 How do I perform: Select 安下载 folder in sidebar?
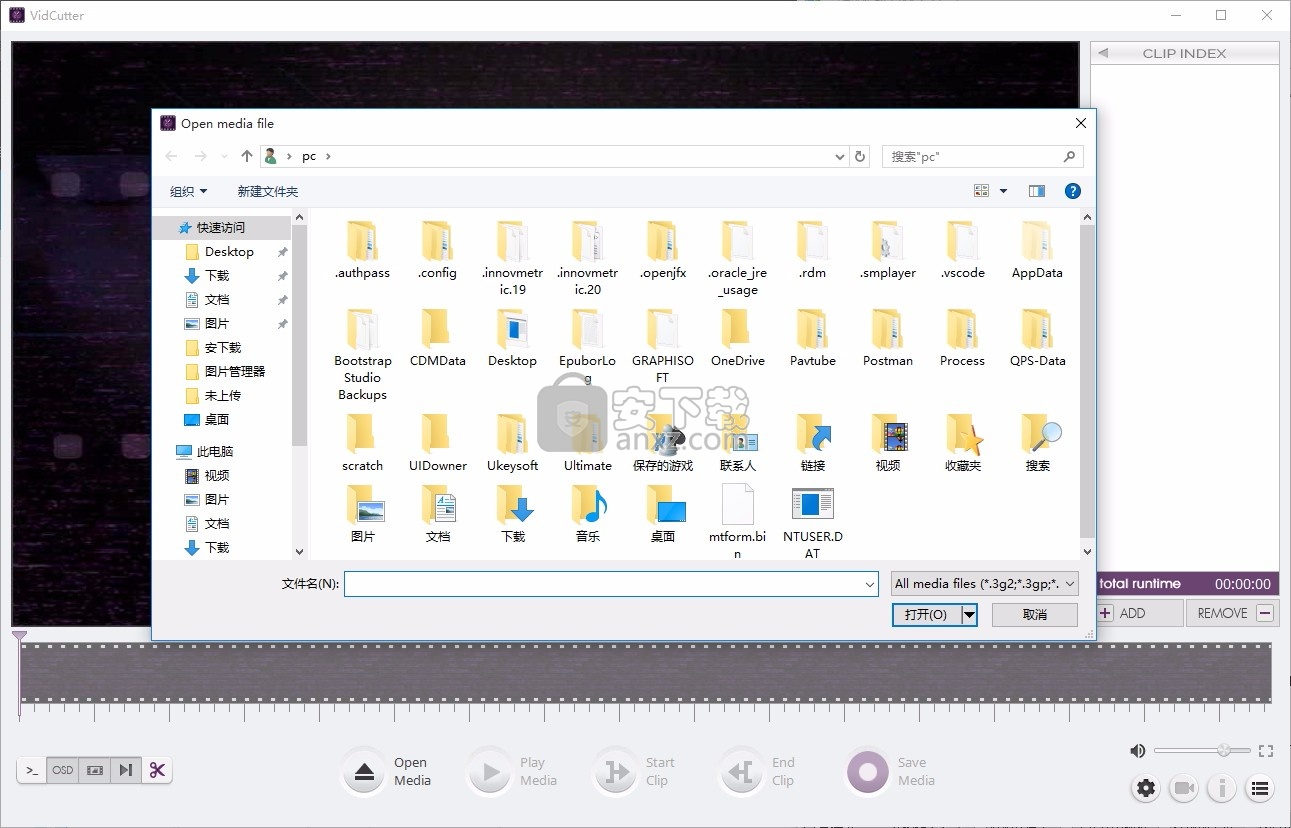click(223, 348)
